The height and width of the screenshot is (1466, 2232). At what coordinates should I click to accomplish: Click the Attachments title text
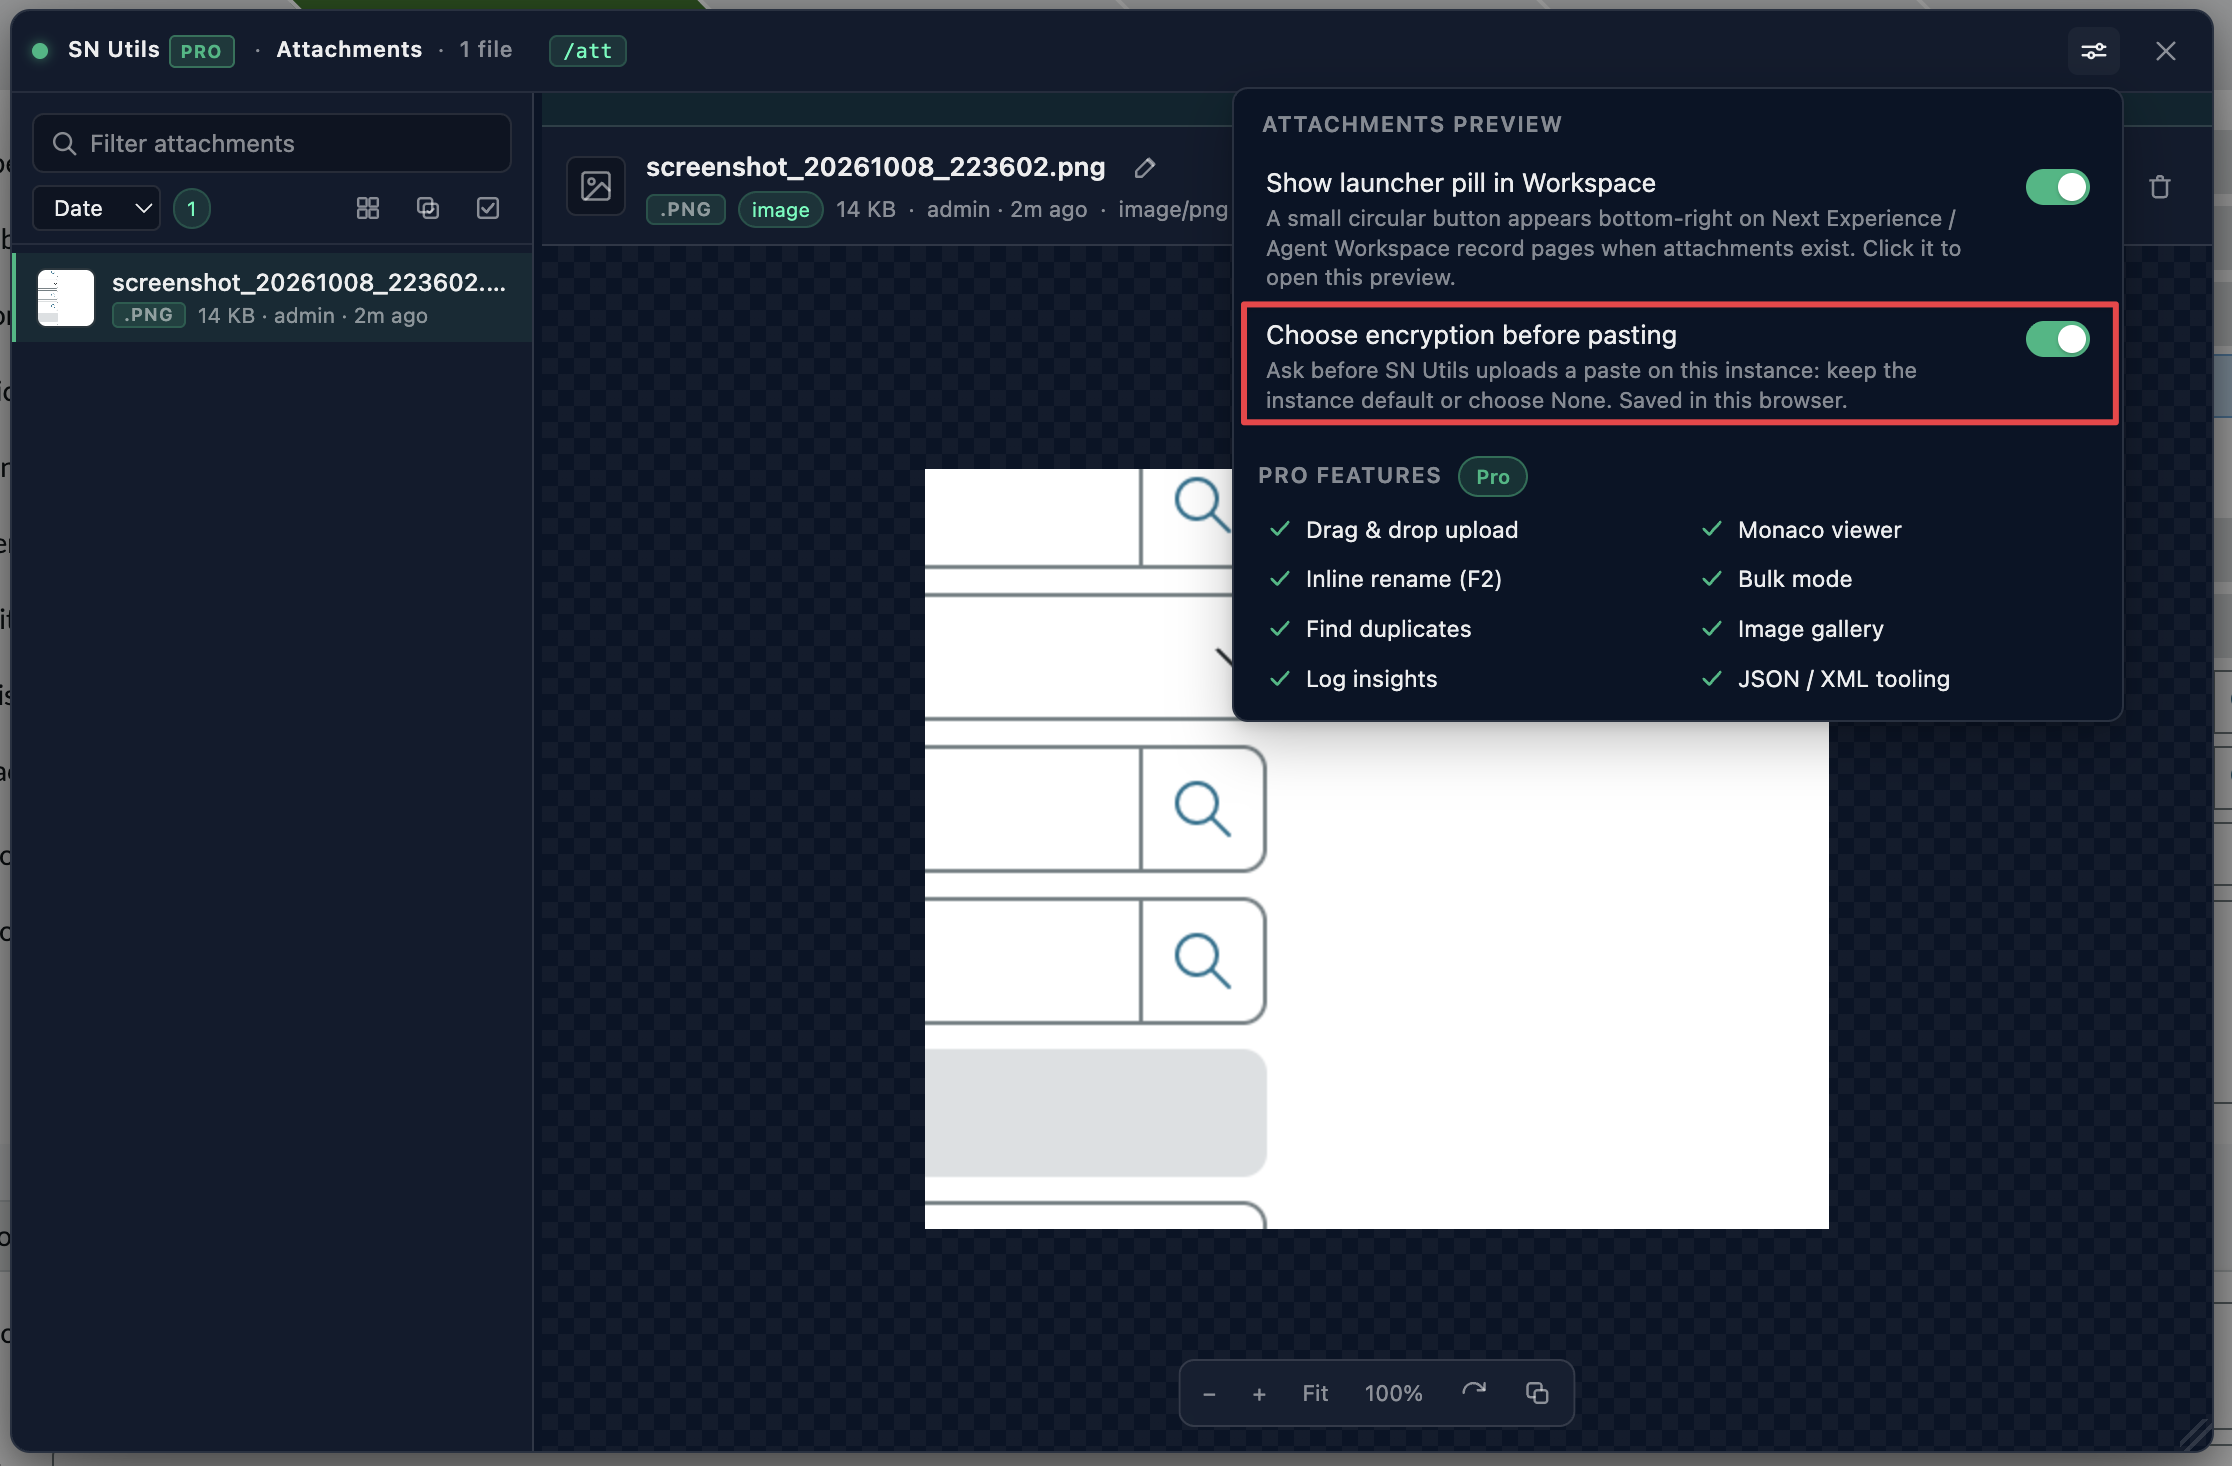point(349,50)
